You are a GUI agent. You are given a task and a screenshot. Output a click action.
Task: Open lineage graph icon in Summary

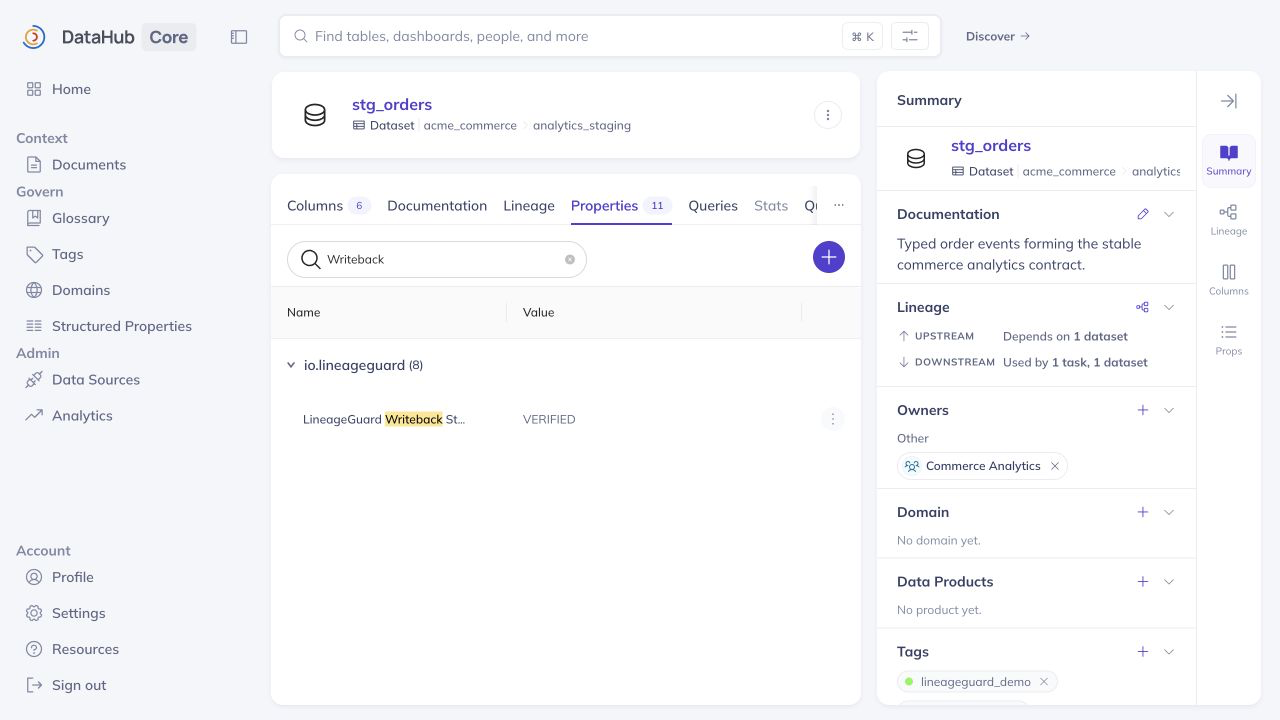[x=1143, y=307]
